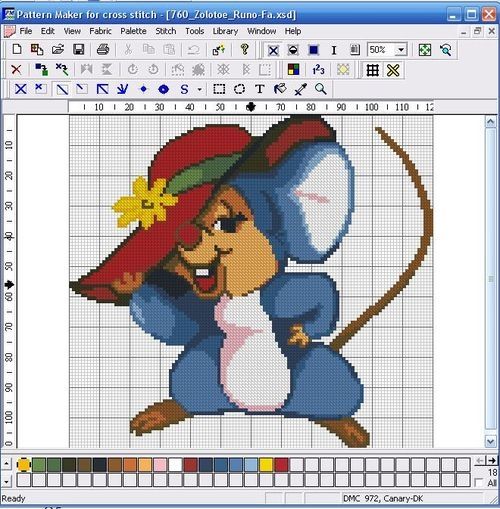Select the rectangular selection tool
500x509 pixels.
[x=219, y=89]
